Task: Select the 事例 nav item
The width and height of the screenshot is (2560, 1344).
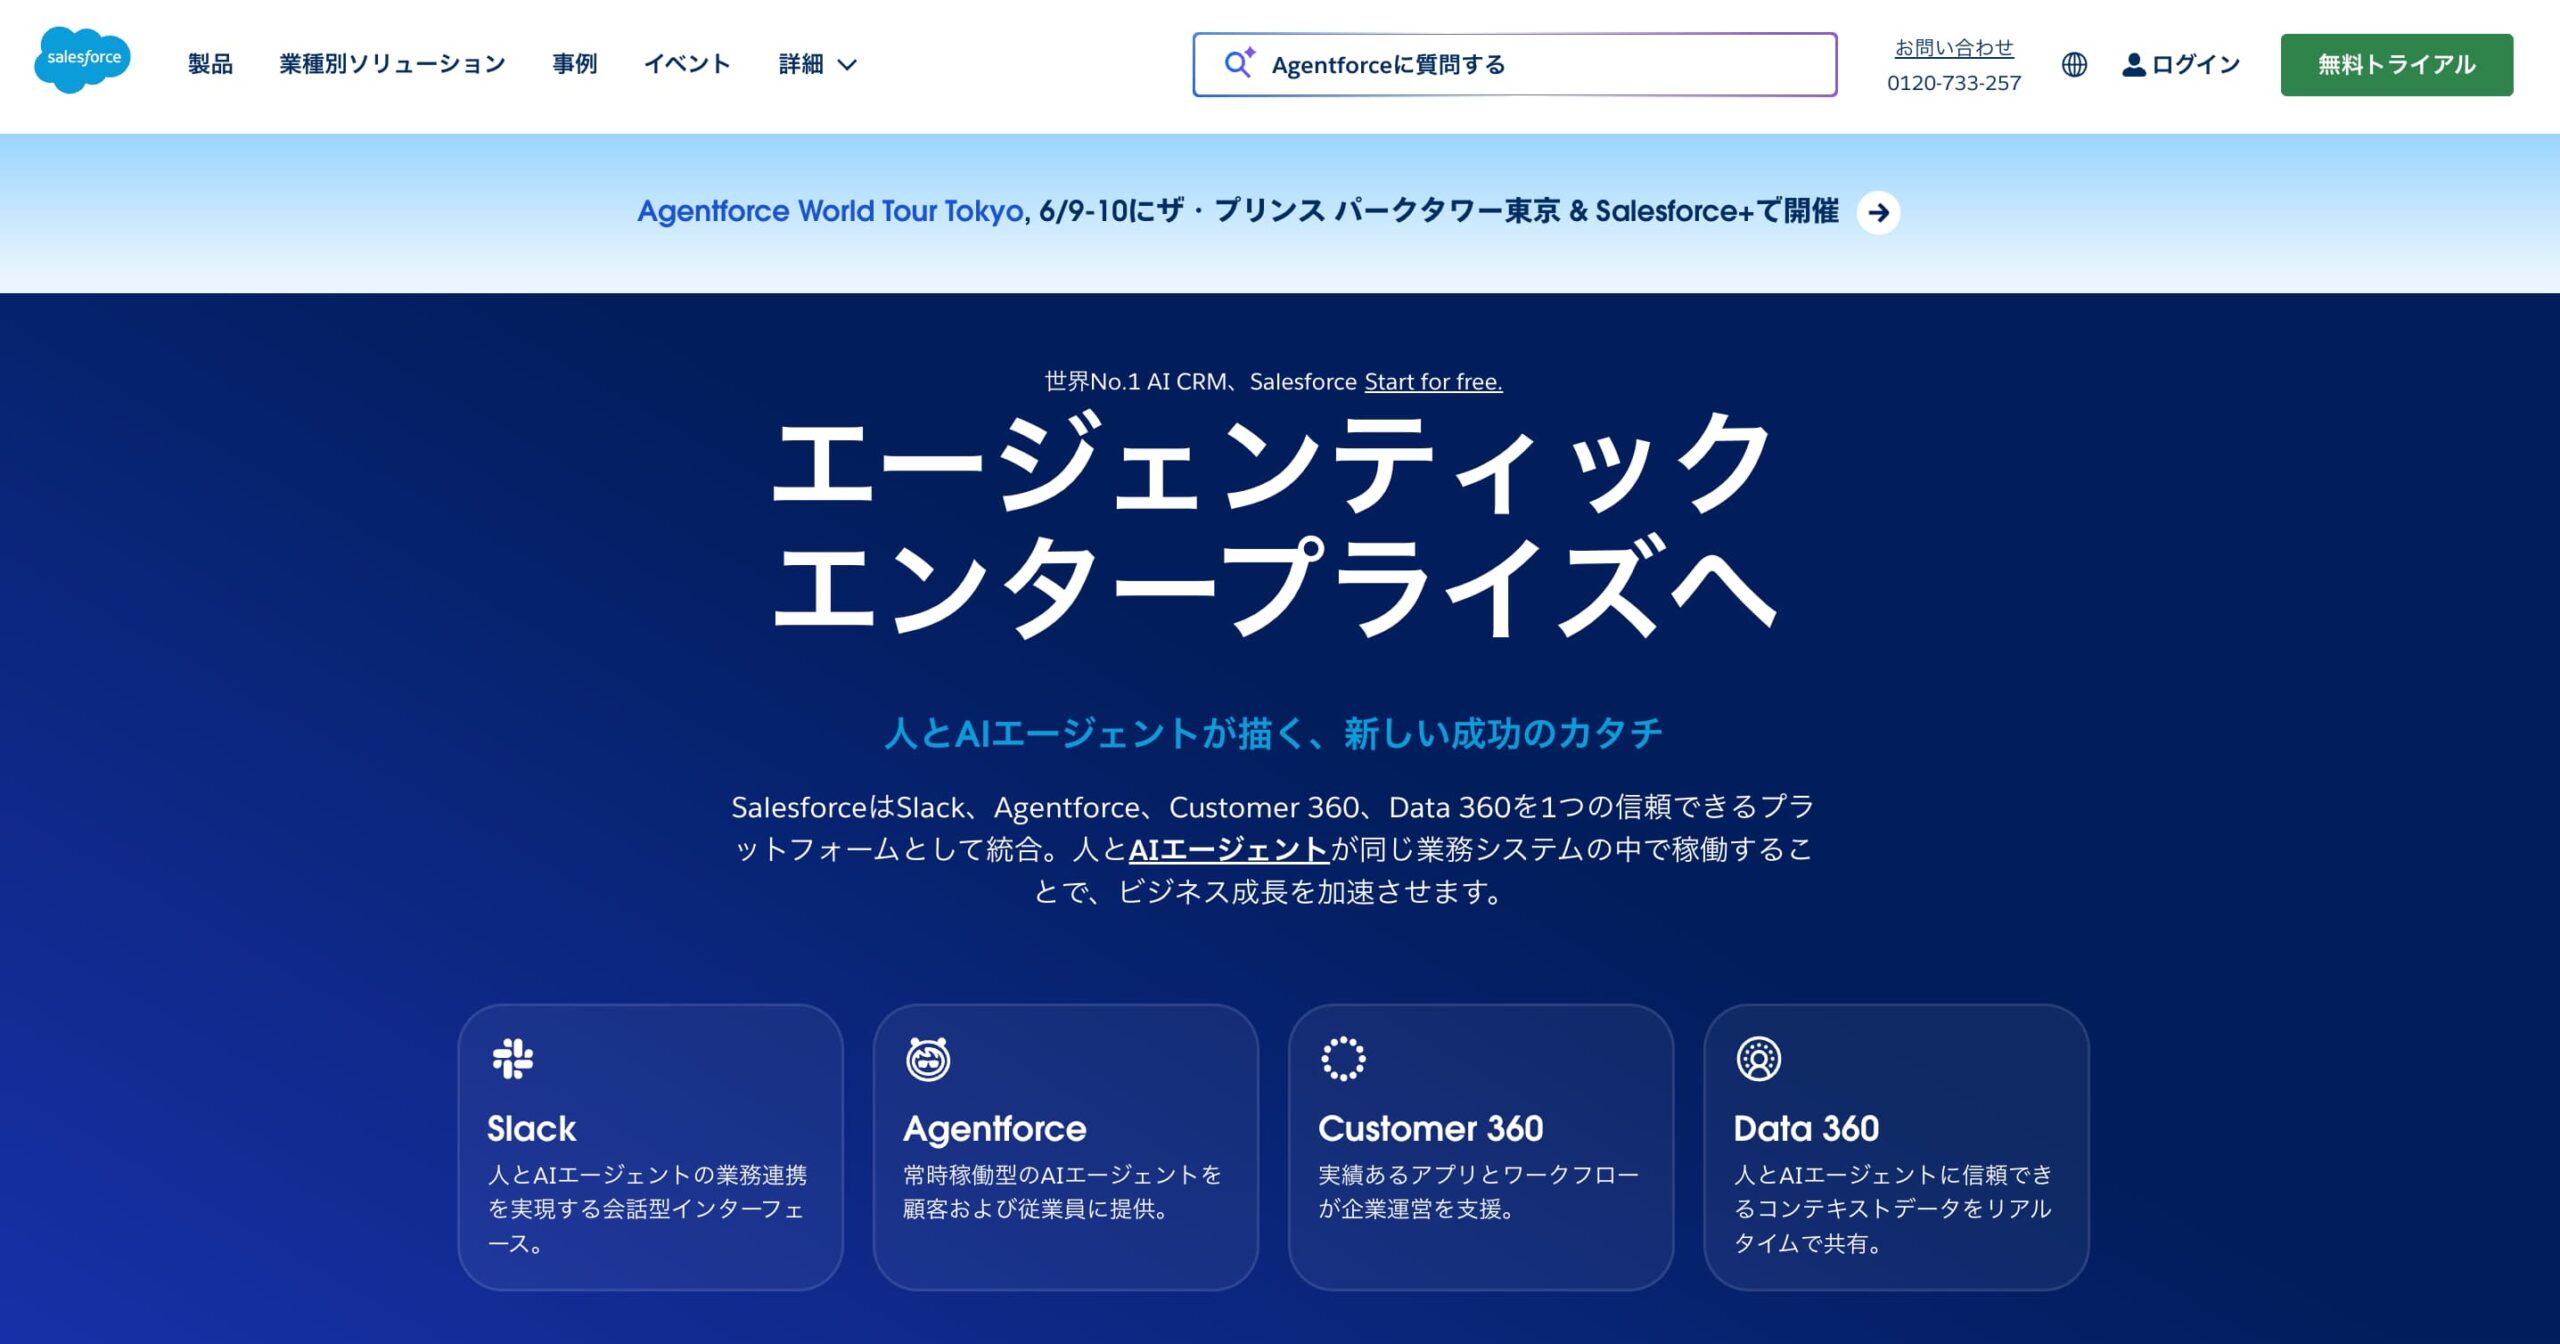Action: pyautogui.click(x=574, y=65)
